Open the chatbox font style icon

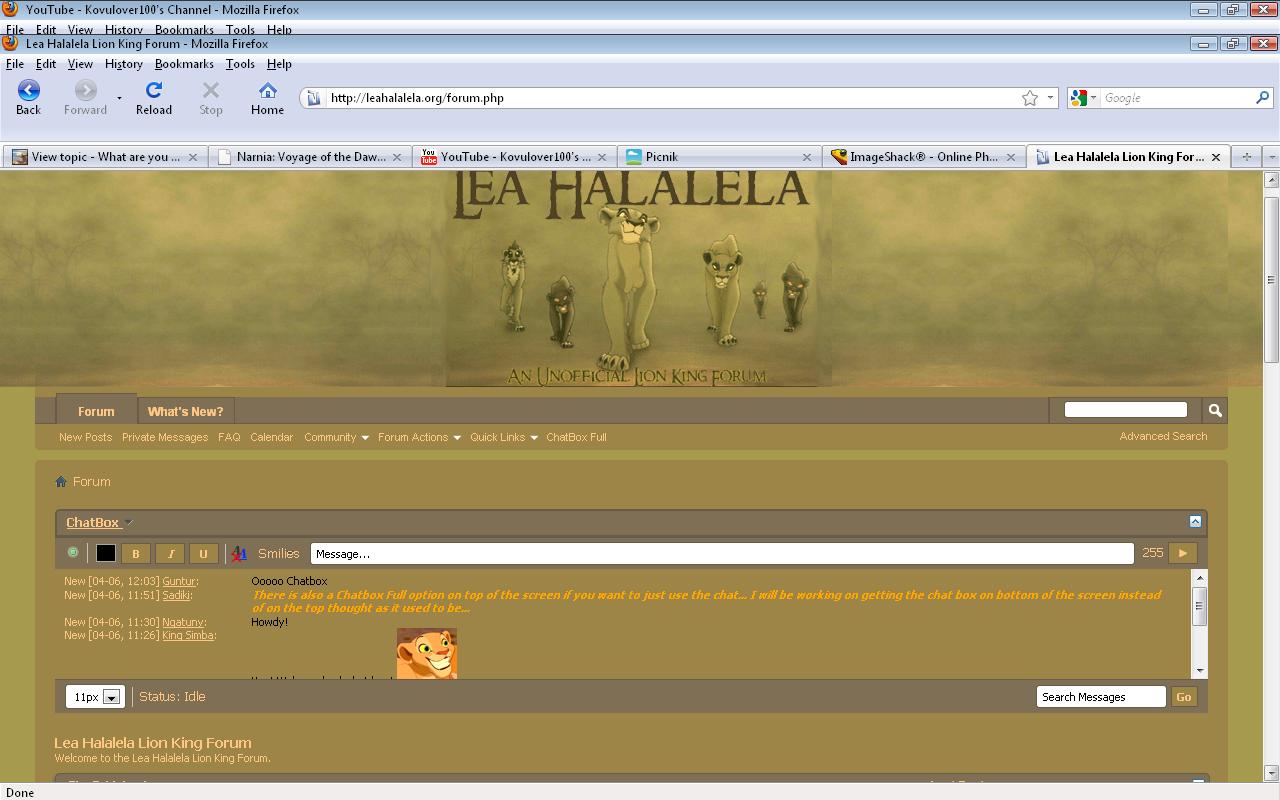tap(239, 553)
